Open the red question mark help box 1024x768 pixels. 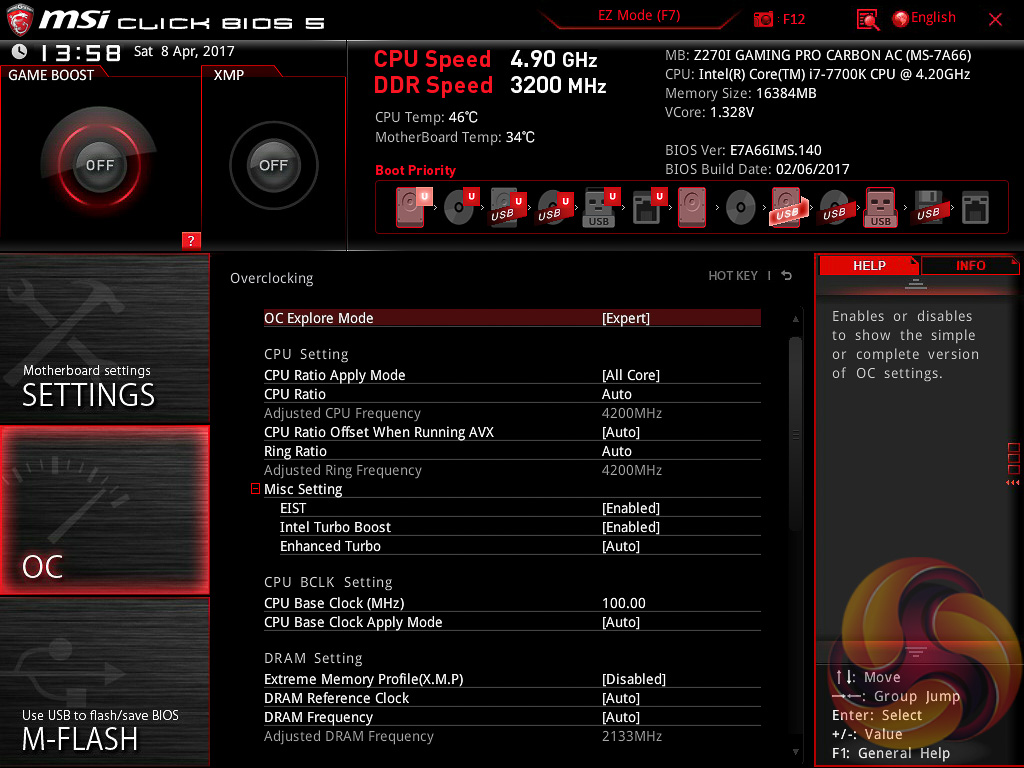(191, 240)
